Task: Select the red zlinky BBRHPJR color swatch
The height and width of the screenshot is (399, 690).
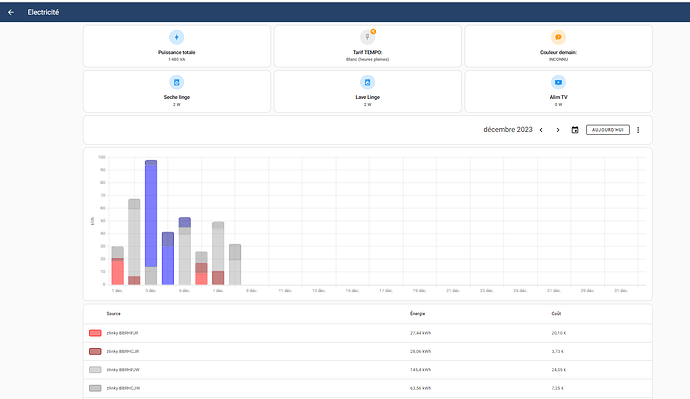Action: pyautogui.click(x=95, y=333)
